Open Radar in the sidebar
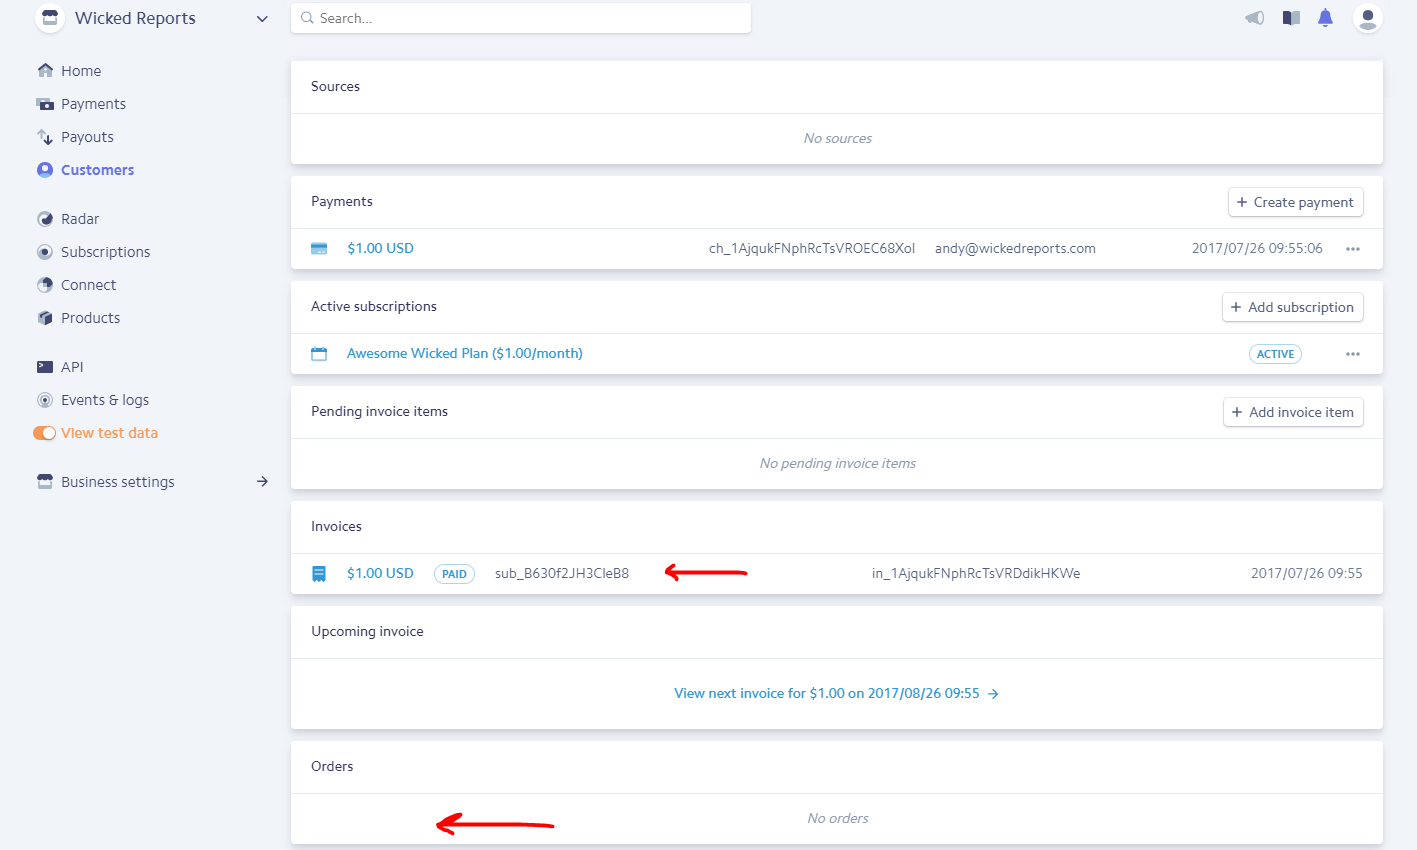 pyautogui.click(x=80, y=219)
